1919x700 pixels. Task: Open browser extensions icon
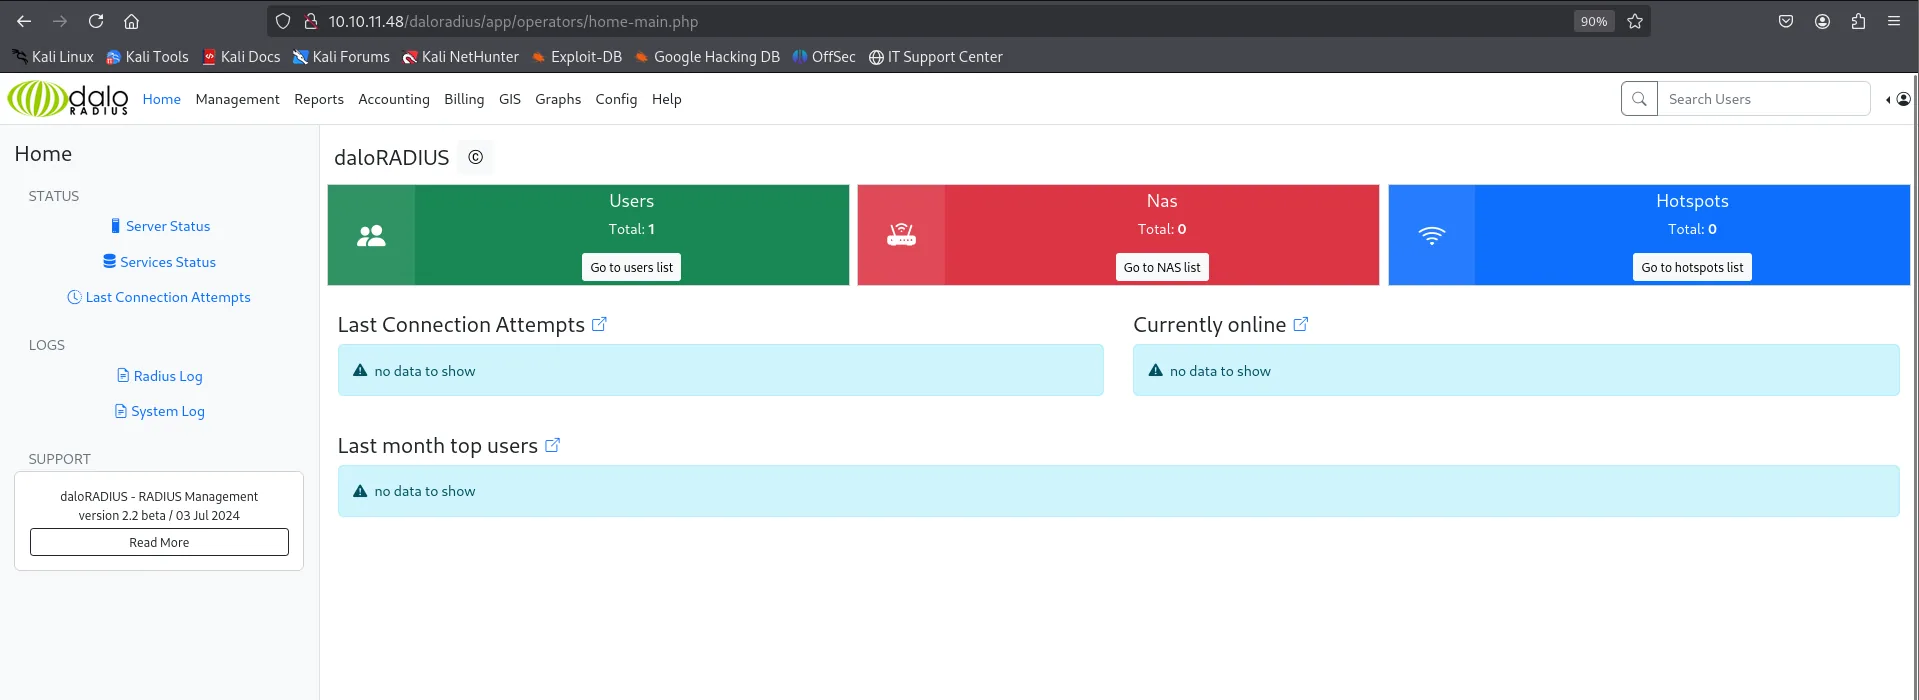(x=1858, y=21)
